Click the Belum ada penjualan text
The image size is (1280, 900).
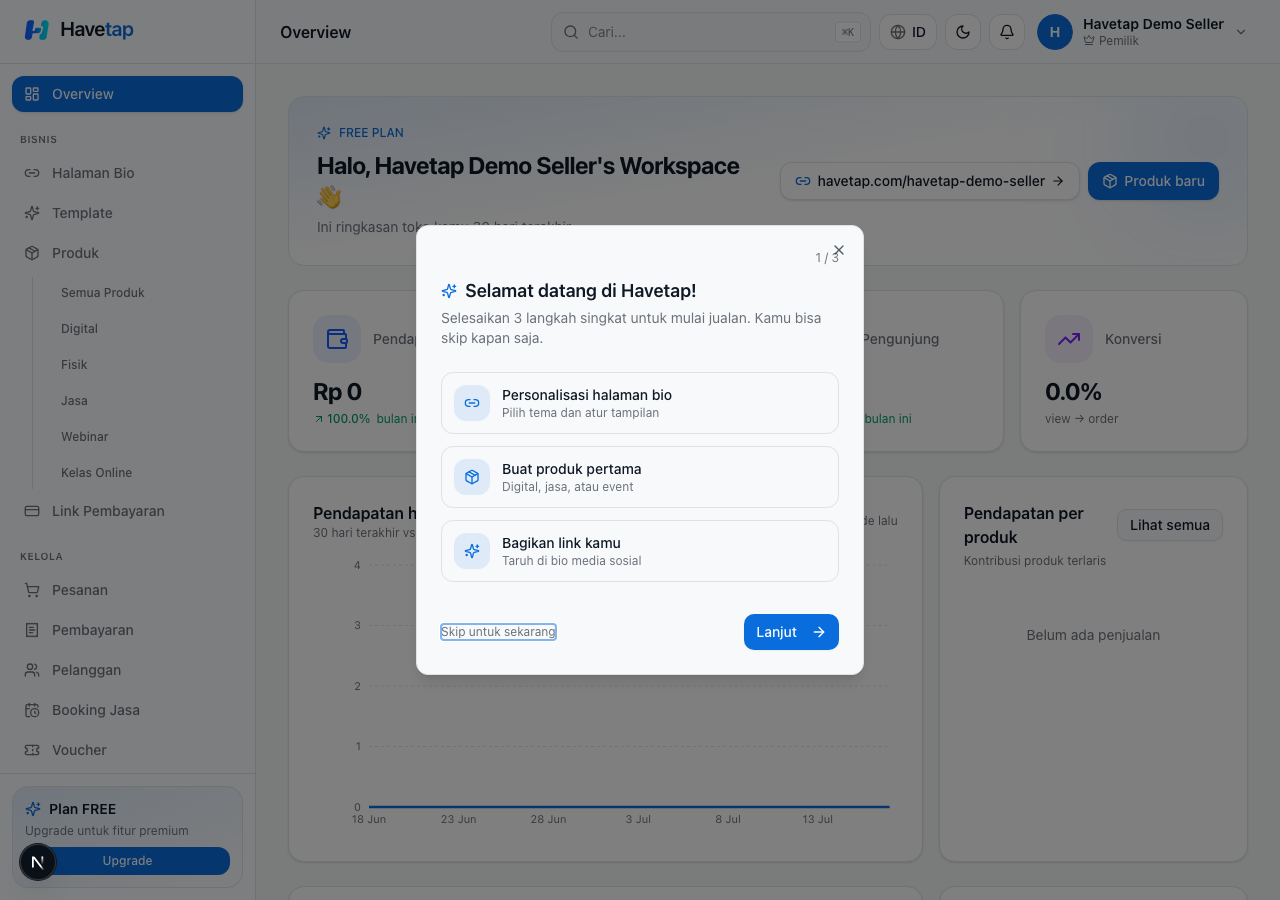pyautogui.click(x=1093, y=635)
